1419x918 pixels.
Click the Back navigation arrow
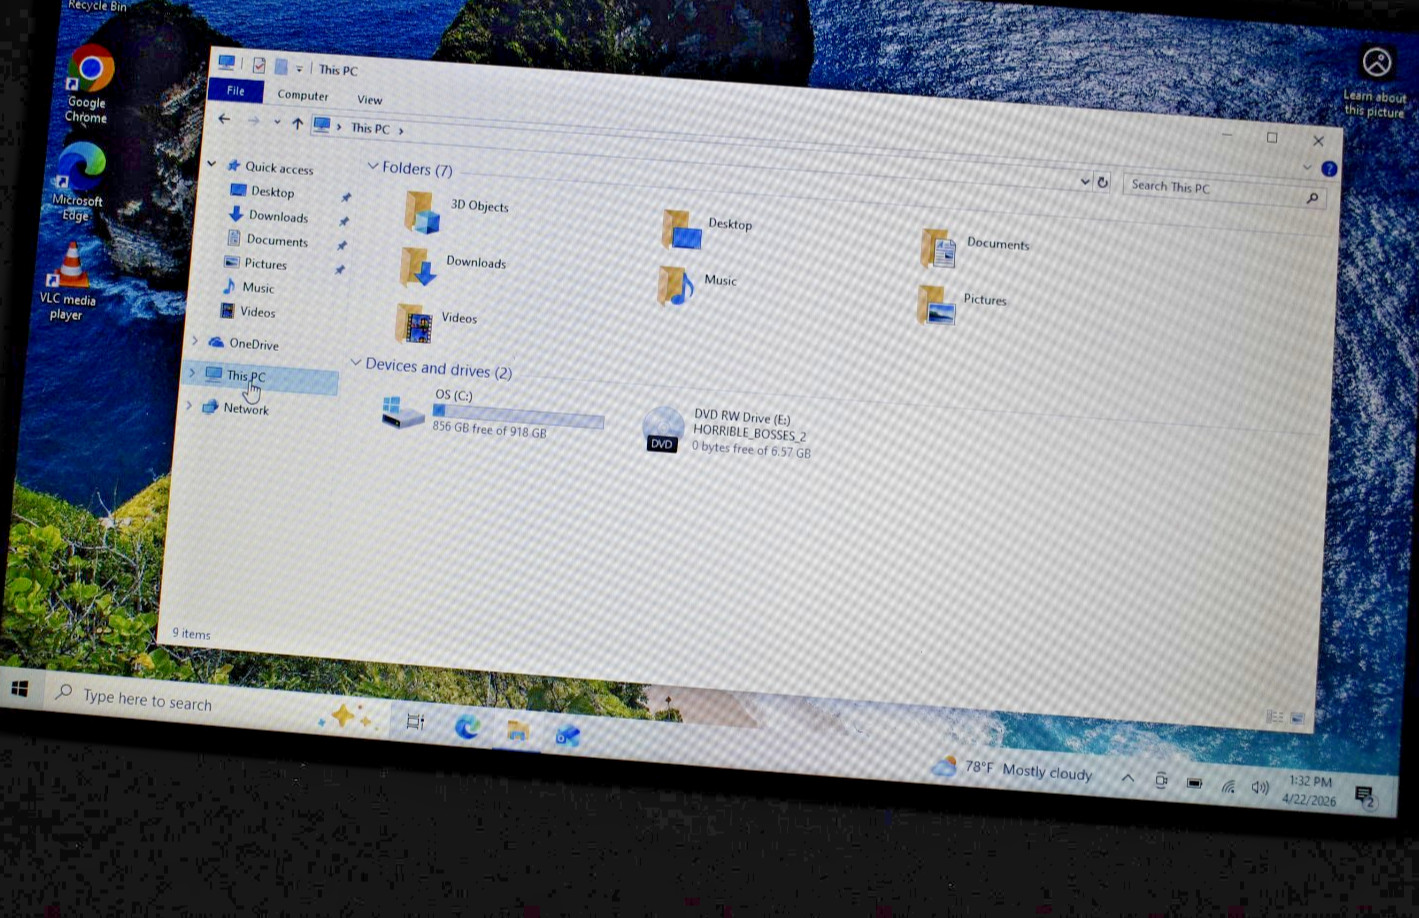click(224, 118)
